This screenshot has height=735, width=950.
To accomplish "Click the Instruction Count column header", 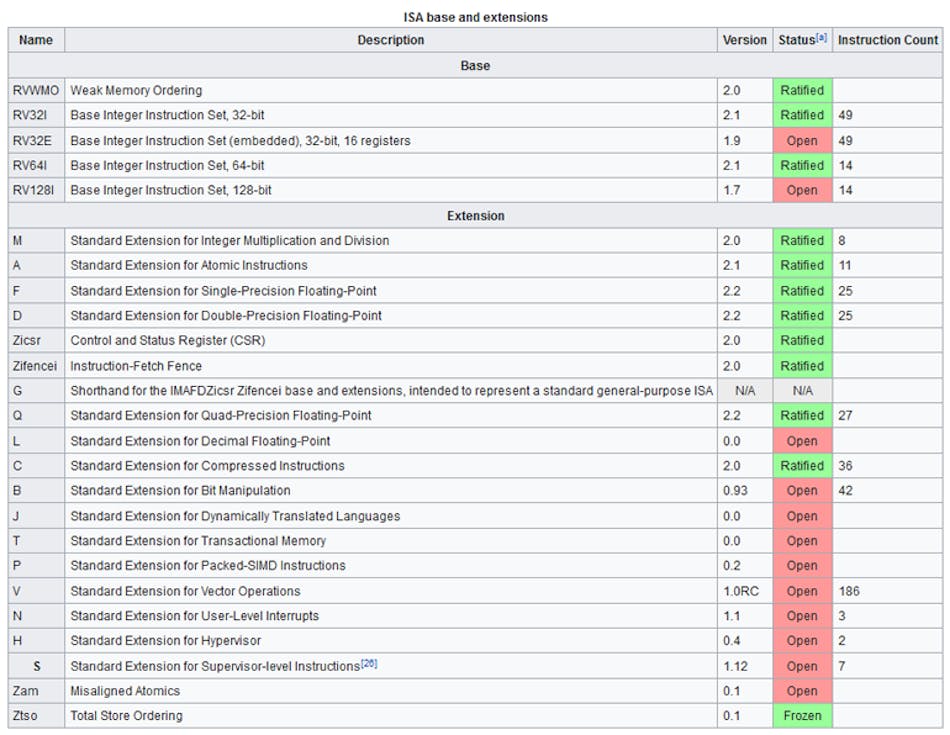I will [x=887, y=40].
